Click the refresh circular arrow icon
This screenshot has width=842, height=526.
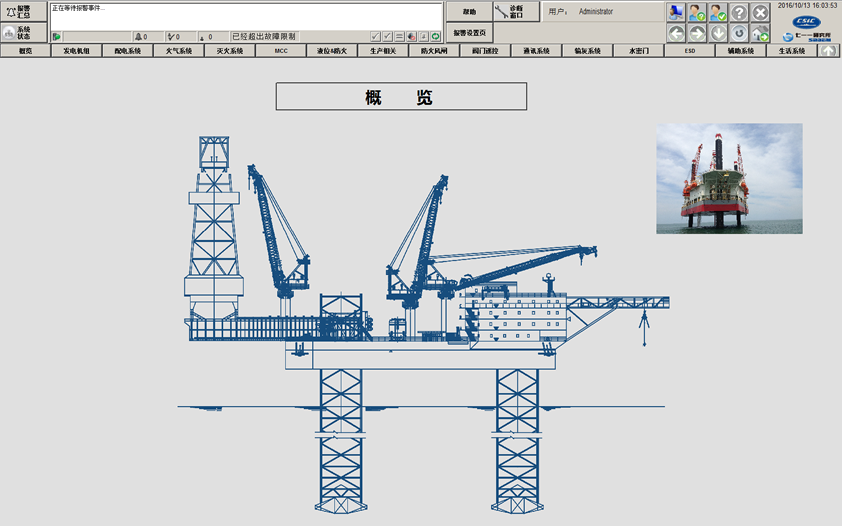(739, 33)
